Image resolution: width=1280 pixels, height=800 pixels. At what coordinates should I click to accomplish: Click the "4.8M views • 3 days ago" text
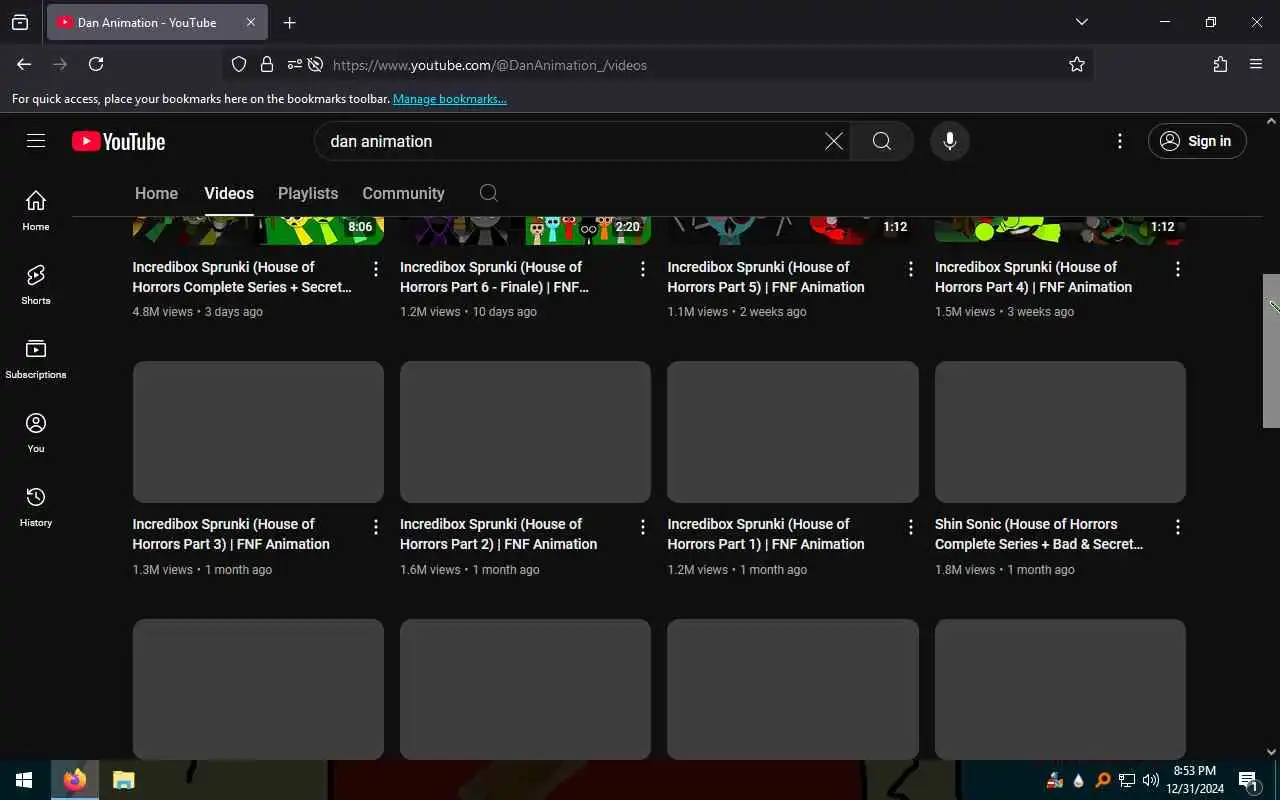[198, 312]
